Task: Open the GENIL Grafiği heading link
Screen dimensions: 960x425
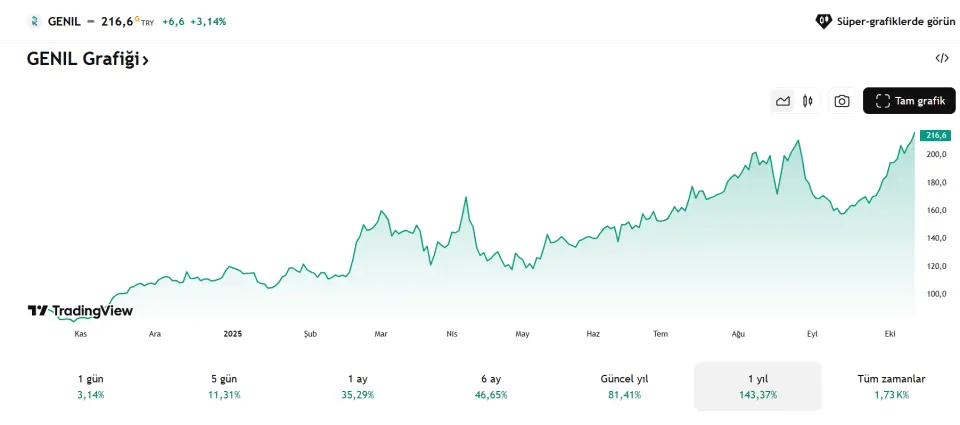Action: pos(88,59)
